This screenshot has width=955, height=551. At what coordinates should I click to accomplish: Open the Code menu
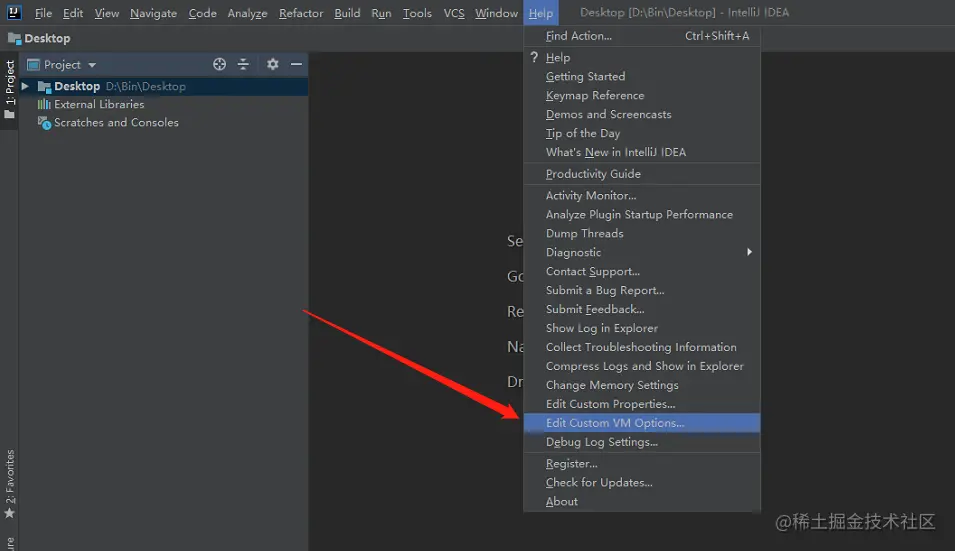[202, 13]
